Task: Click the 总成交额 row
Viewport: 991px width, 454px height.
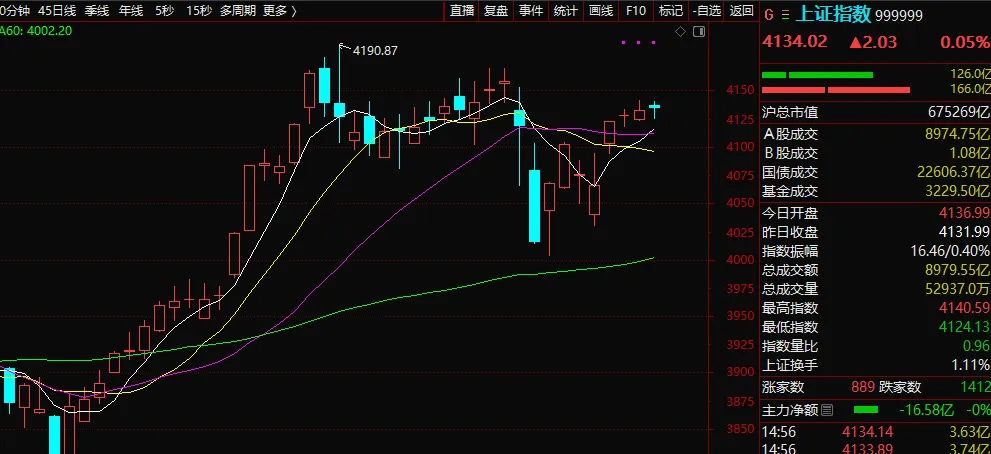Action: (x=875, y=270)
